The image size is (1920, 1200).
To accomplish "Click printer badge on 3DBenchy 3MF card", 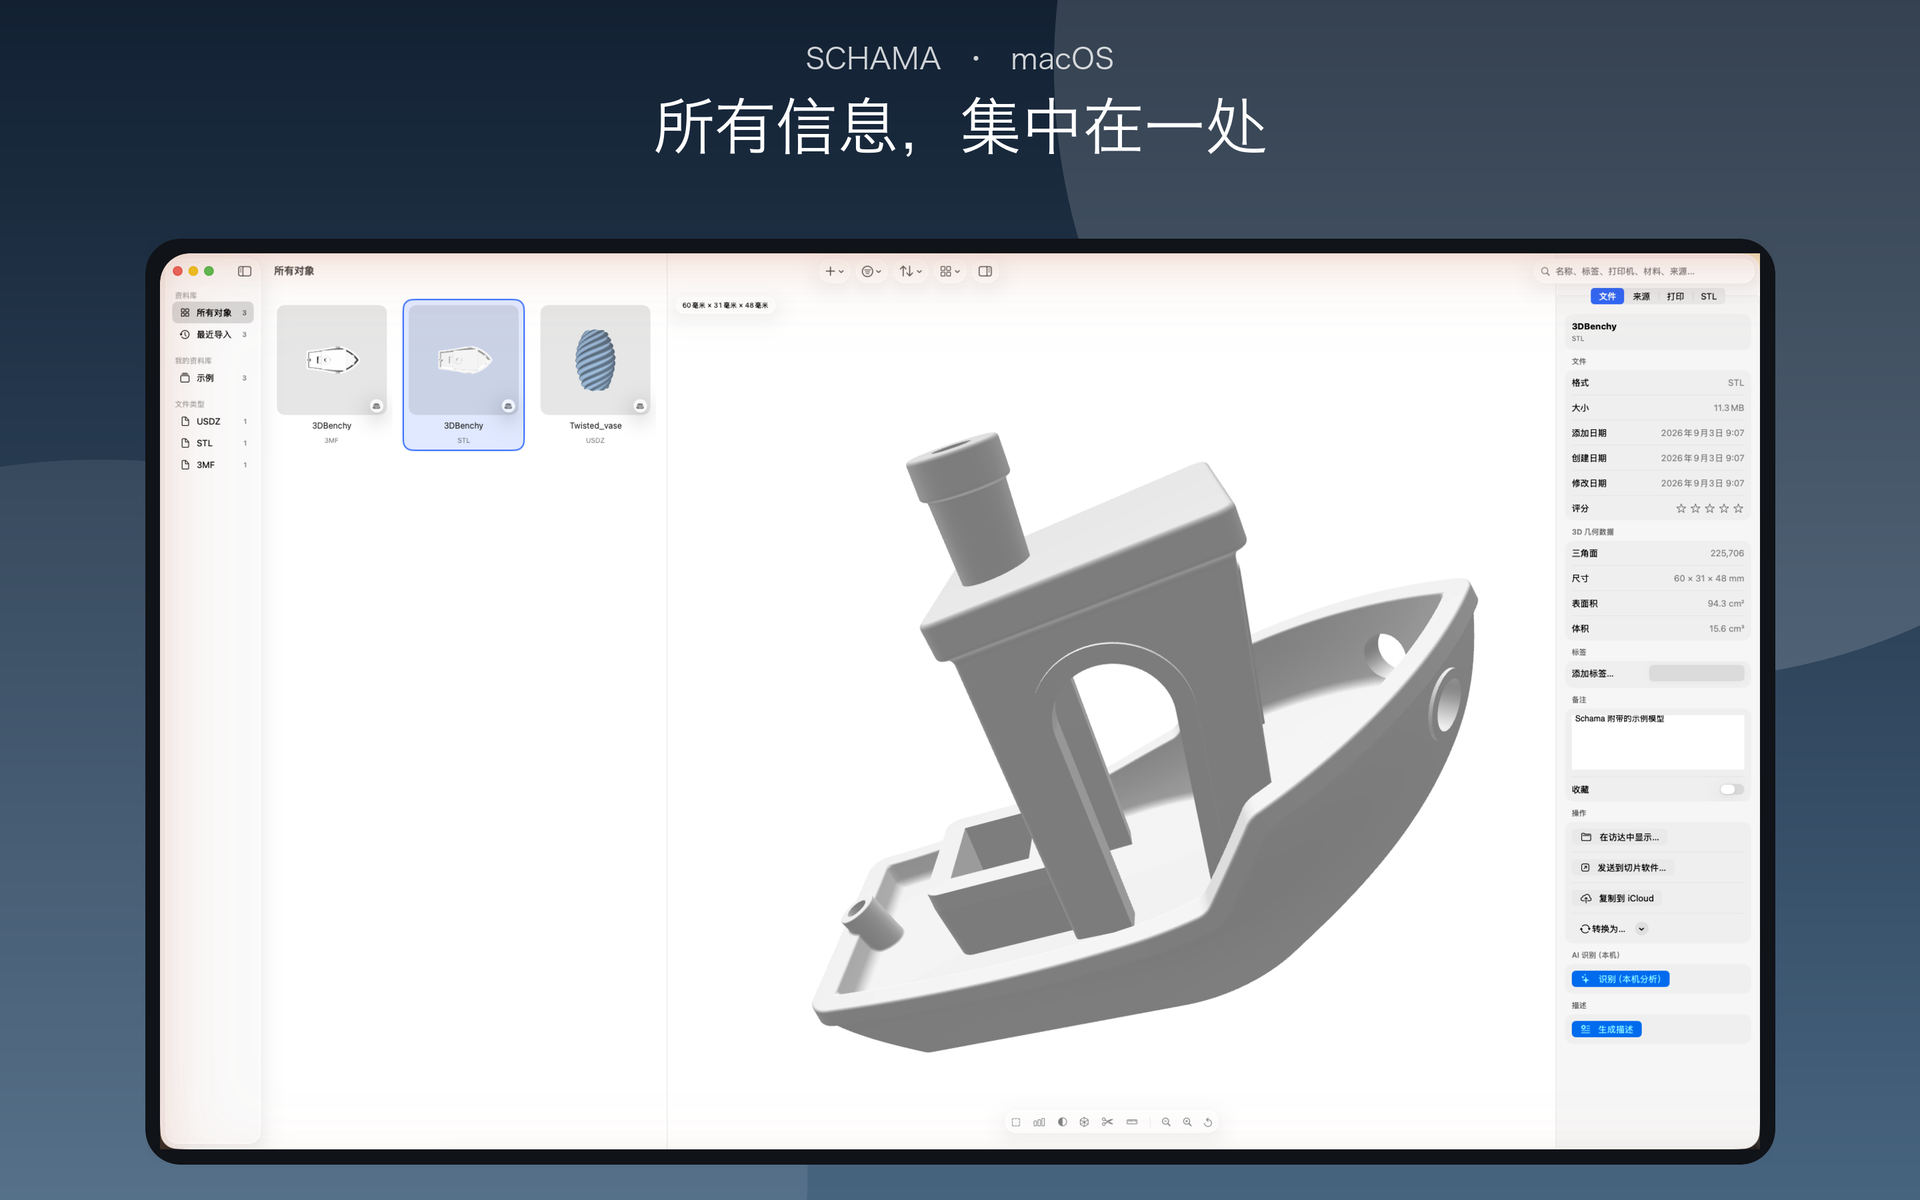I will (376, 406).
